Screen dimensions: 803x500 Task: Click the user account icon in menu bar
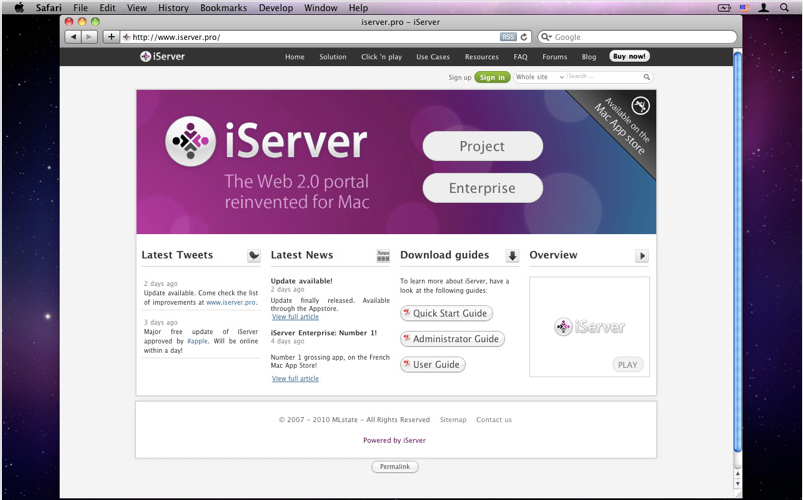(764, 8)
